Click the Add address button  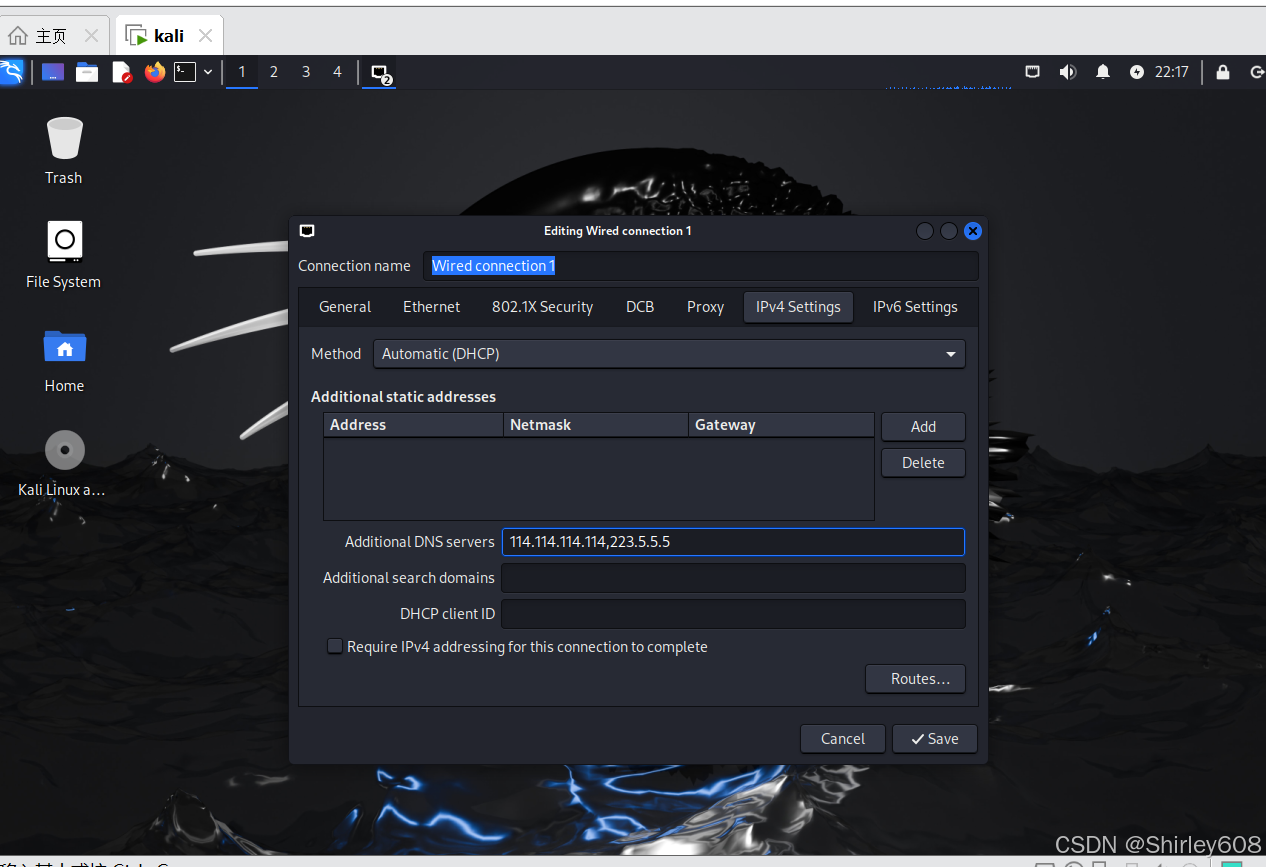pyautogui.click(x=923, y=427)
